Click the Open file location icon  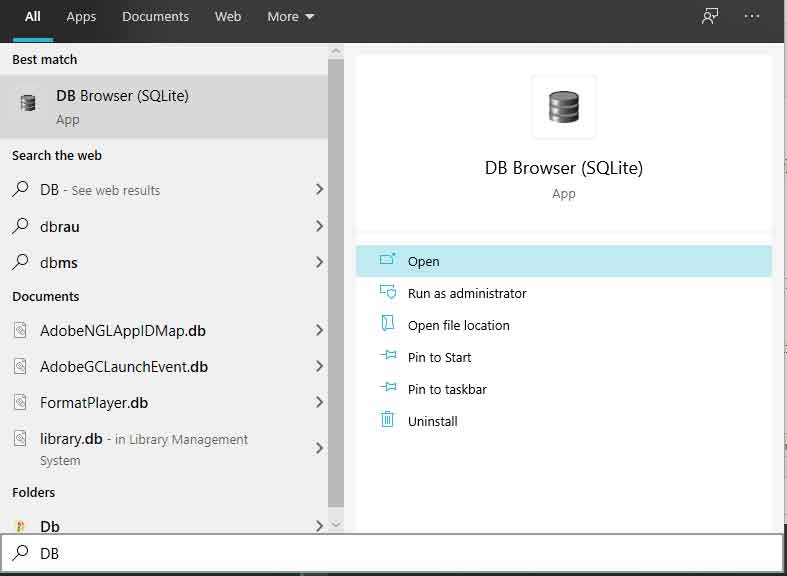click(x=387, y=323)
